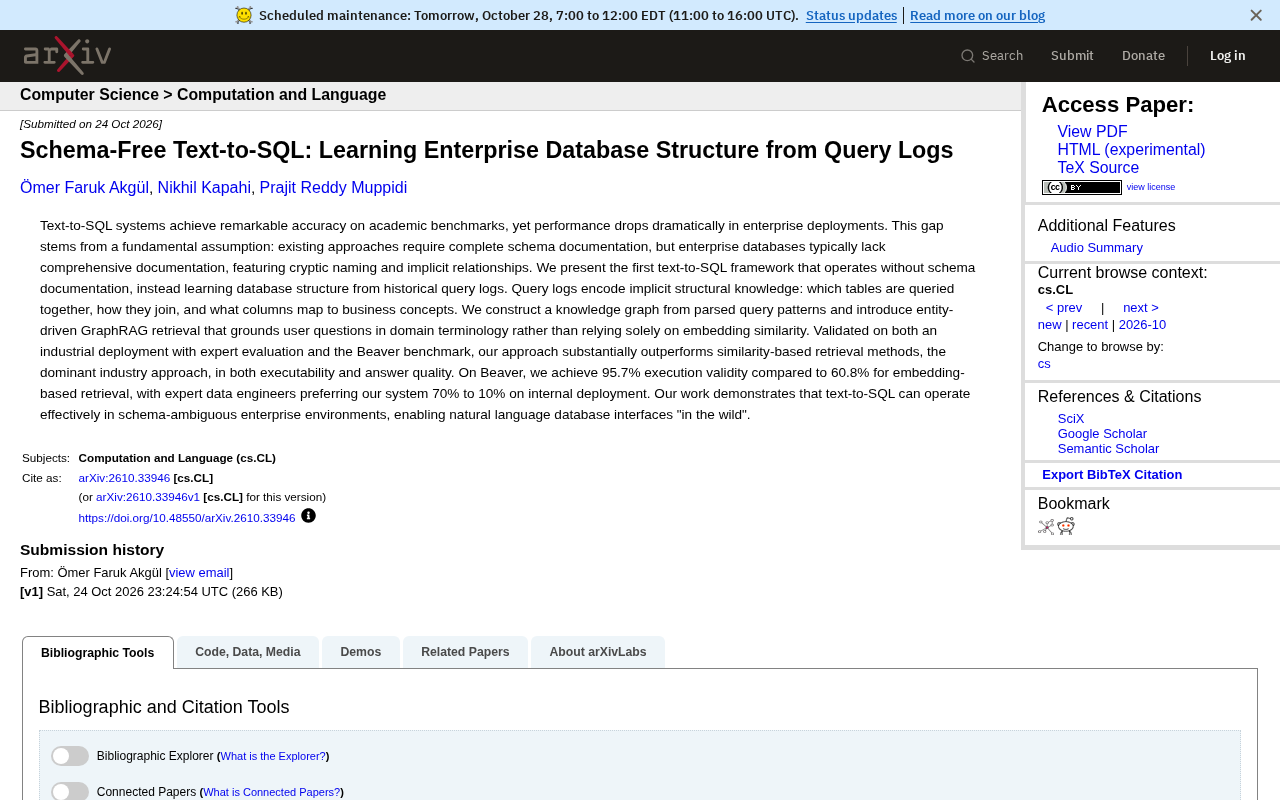
Task: Dismiss the scheduled maintenance banner
Action: click(x=1256, y=15)
